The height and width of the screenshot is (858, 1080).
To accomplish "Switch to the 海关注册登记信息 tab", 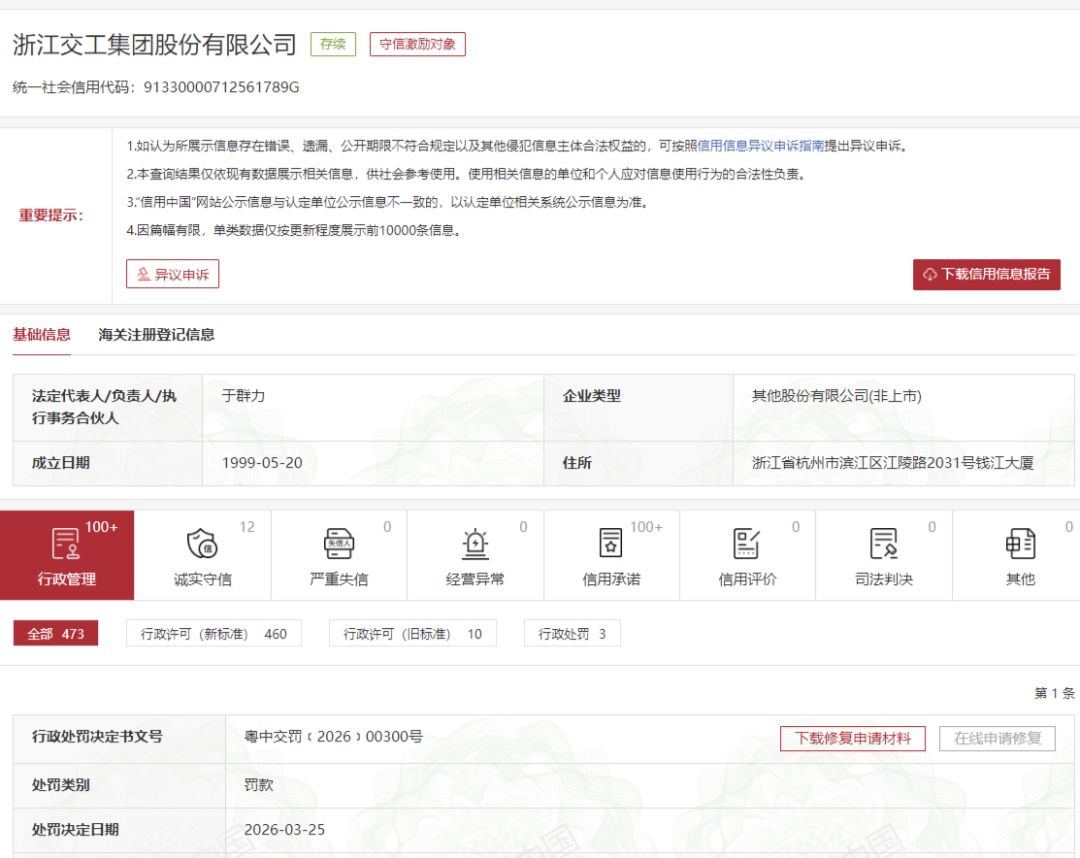I will [x=156, y=335].
